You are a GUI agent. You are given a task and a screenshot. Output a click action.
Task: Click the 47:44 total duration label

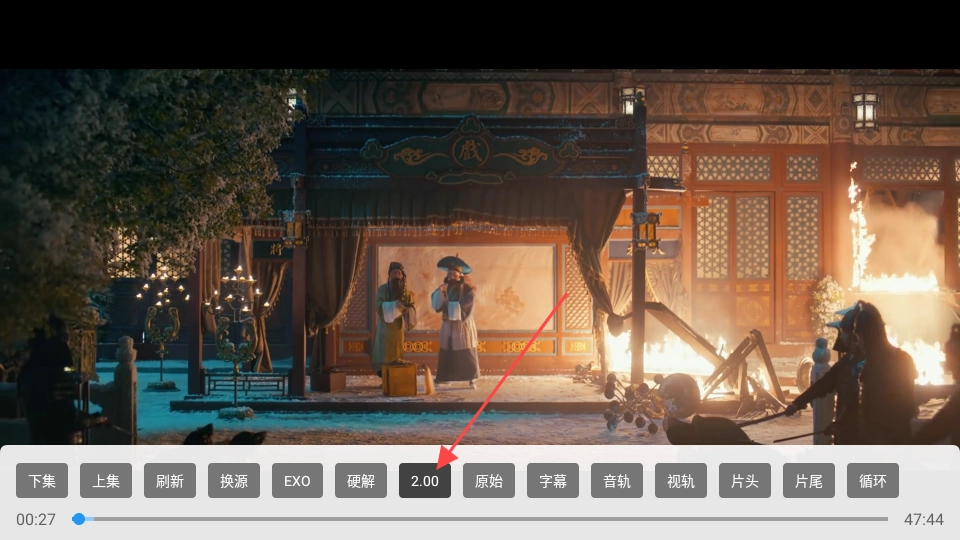click(x=923, y=520)
